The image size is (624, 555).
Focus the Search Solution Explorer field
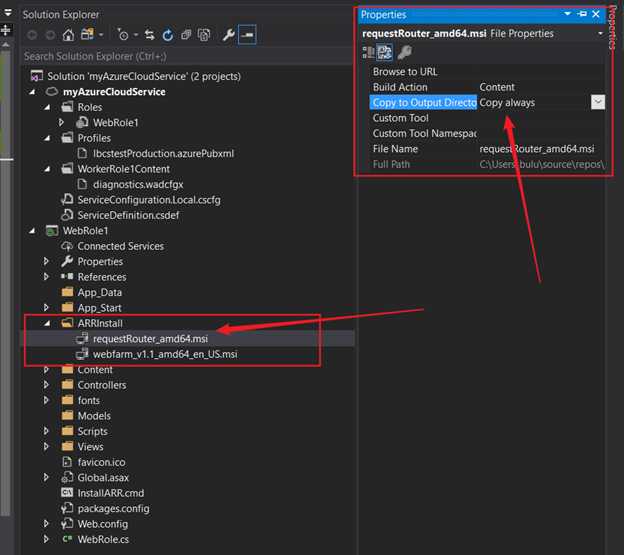187,56
